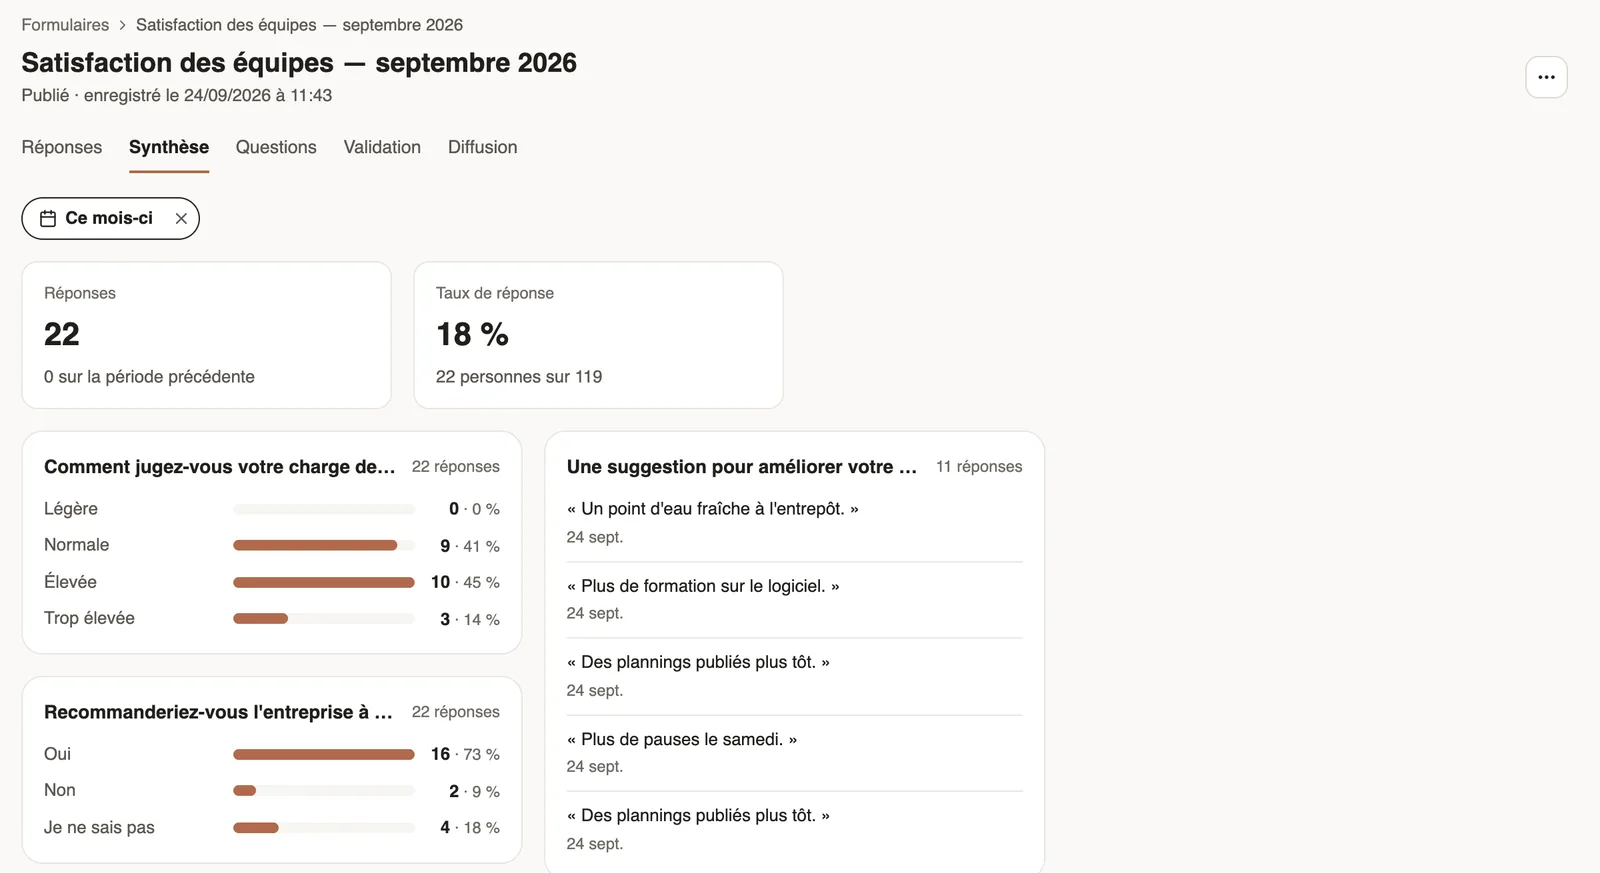
Task: Remove the Ce mois-ci filter with the X
Action: (x=181, y=219)
